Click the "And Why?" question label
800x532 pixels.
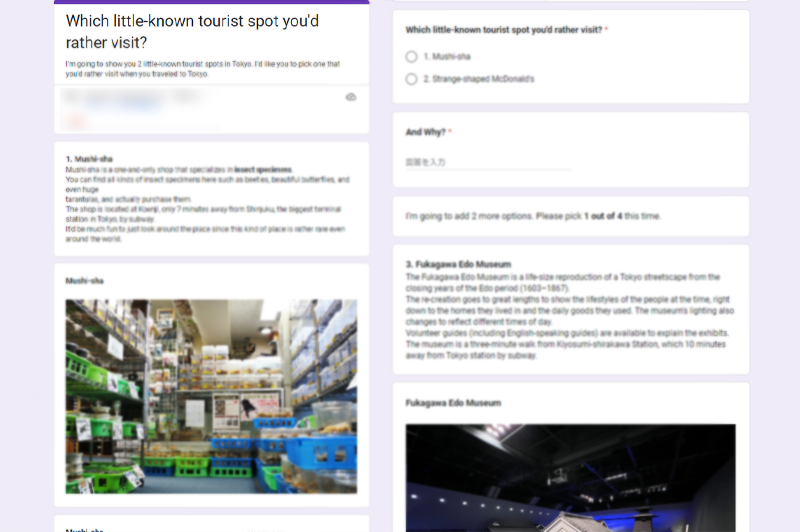pyautogui.click(x=426, y=132)
